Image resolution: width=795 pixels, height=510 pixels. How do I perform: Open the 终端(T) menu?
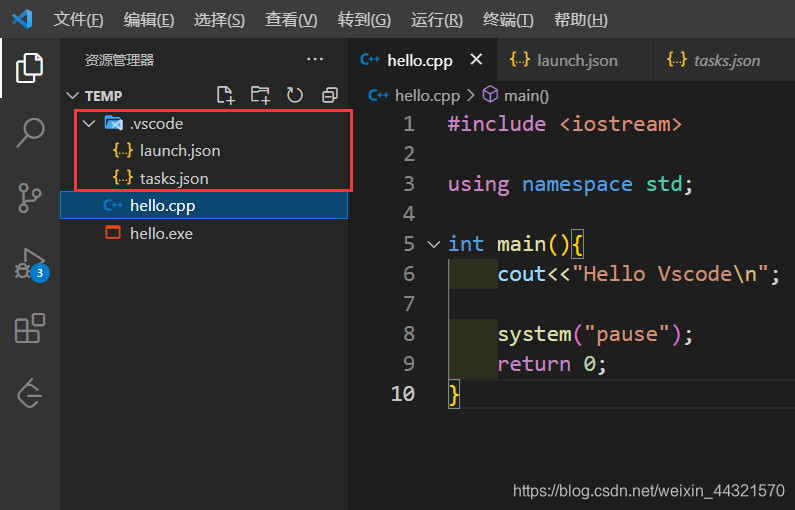pos(508,20)
